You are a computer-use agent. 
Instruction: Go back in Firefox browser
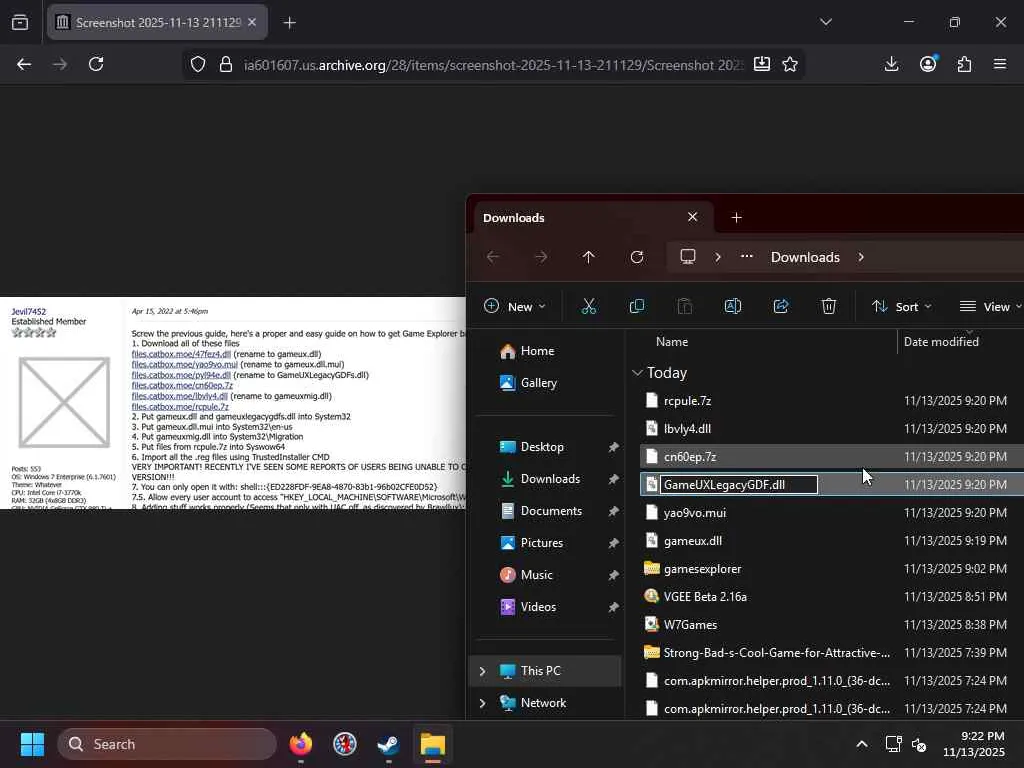pyautogui.click(x=24, y=64)
